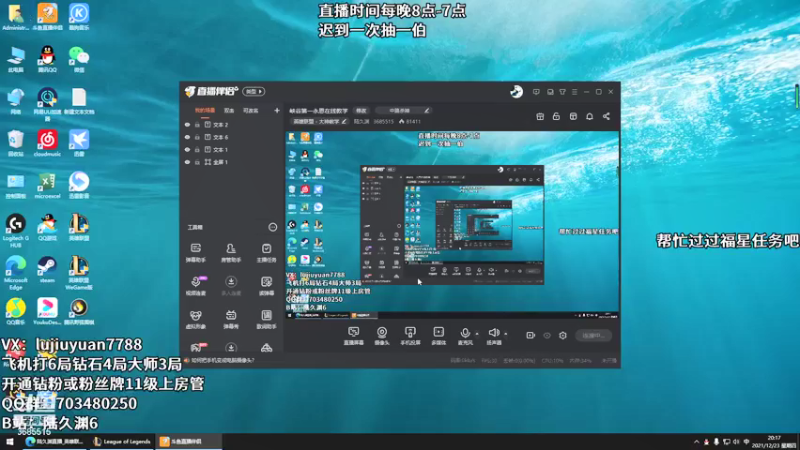
Task: Open the user avatar in the title bar
Action: tap(516, 91)
